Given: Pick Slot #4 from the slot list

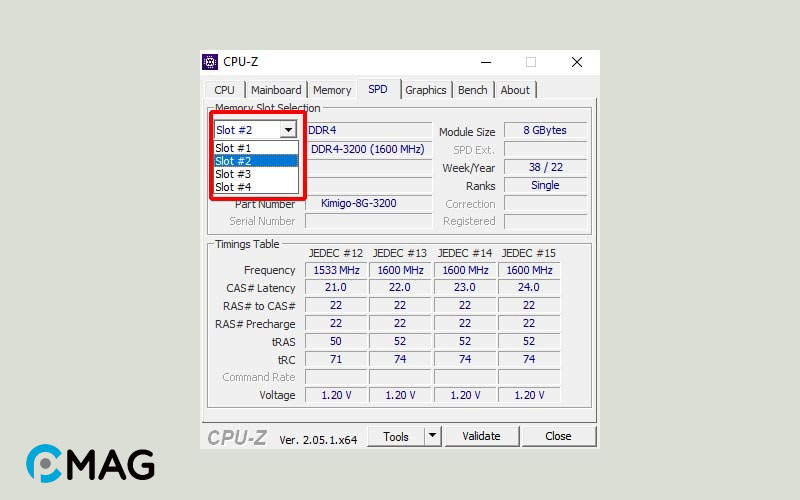Looking at the screenshot, I should pos(256,187).
